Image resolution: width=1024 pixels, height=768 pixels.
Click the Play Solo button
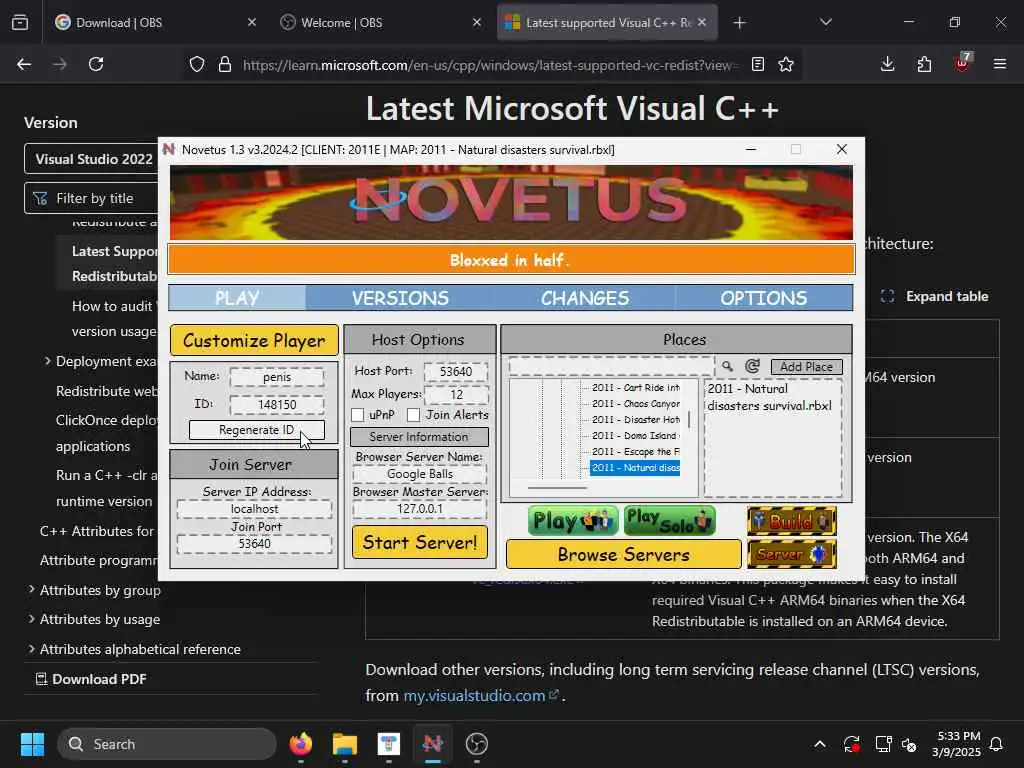[669, 520]
